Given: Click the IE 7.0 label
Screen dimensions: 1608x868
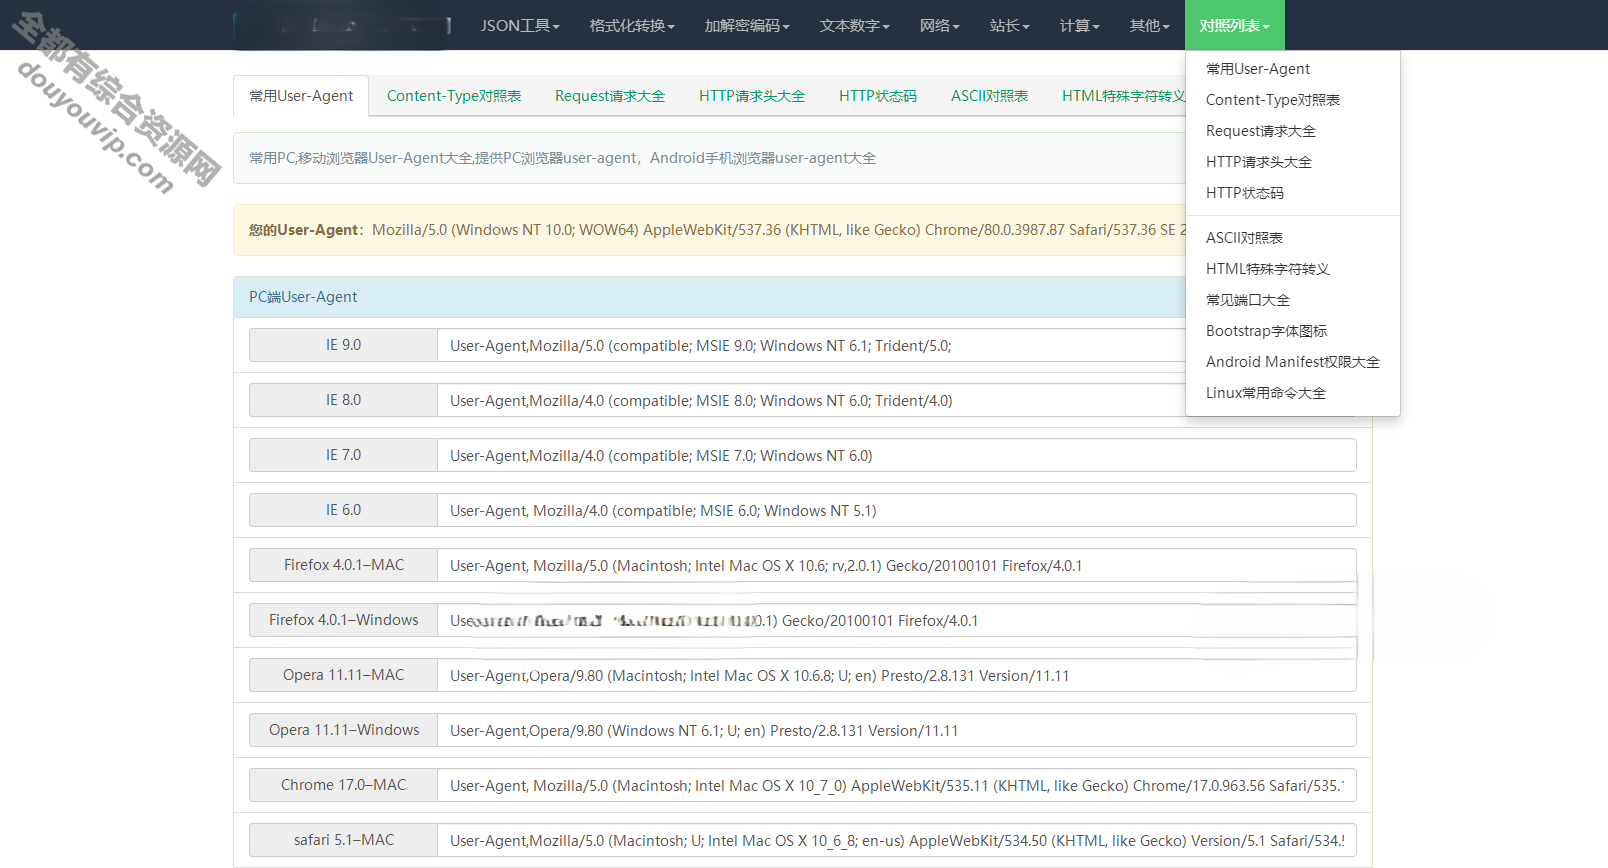Looking at the screenshot, I should coord(343,455).
